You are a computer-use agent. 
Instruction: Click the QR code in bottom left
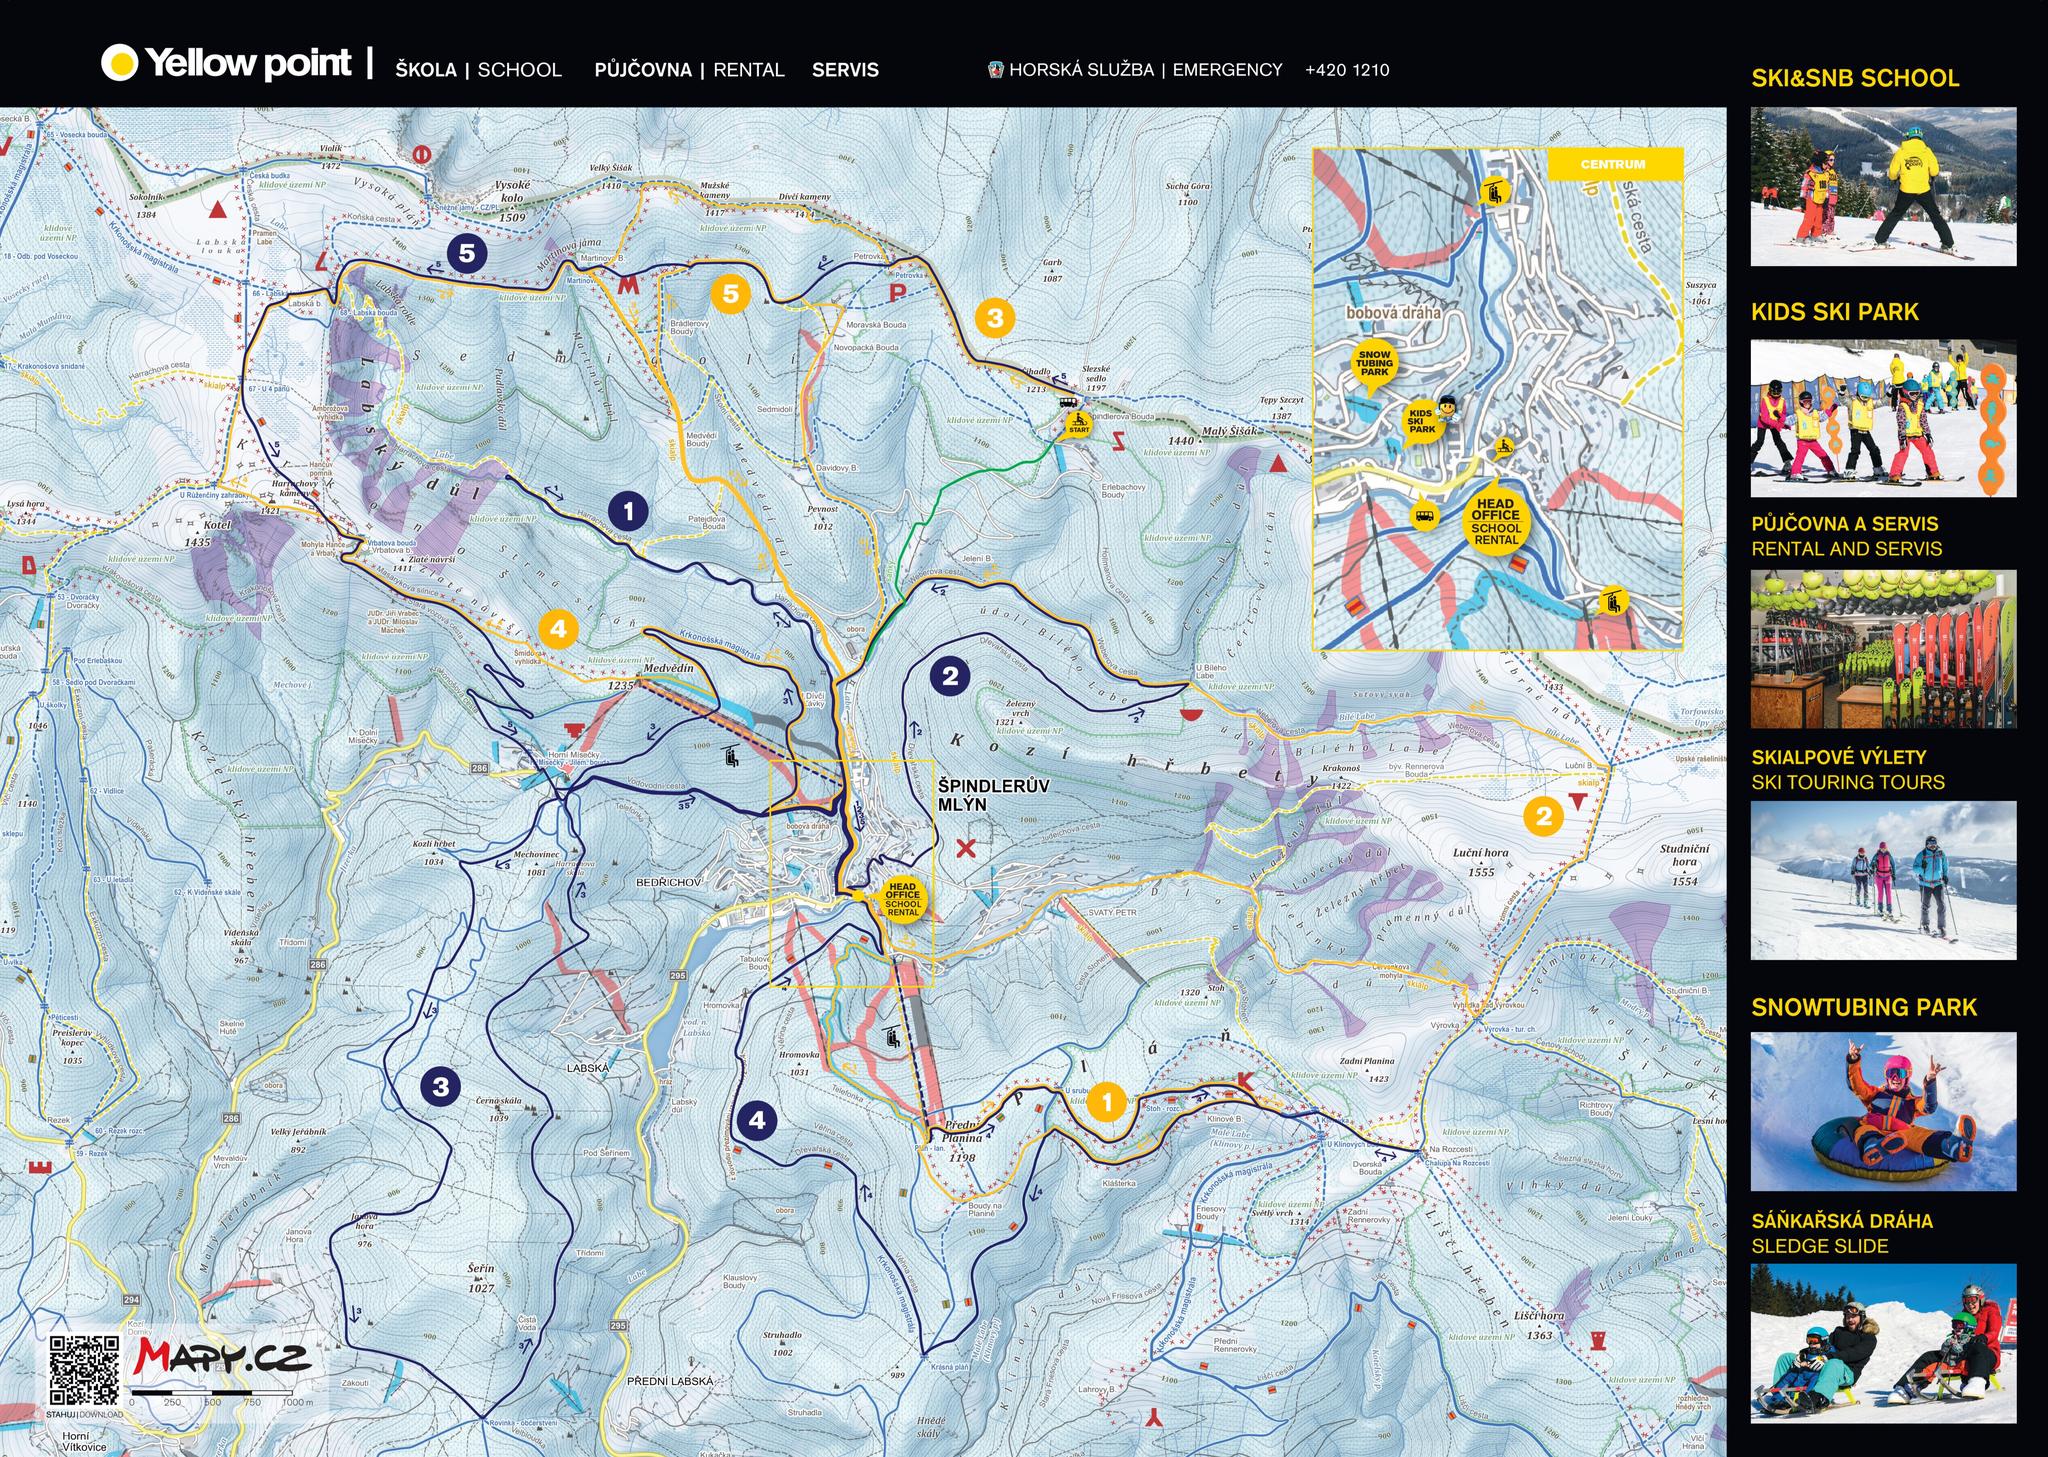84,1371
